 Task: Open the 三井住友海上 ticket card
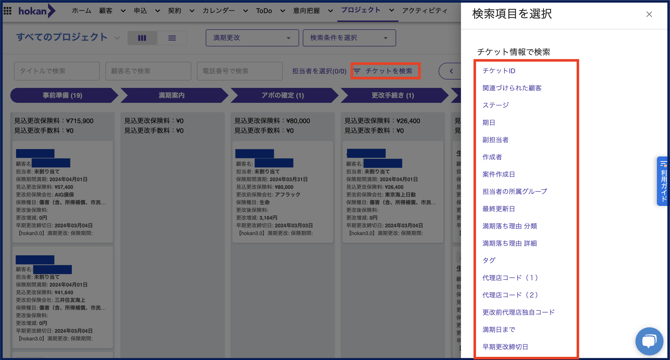coord(63,297)
